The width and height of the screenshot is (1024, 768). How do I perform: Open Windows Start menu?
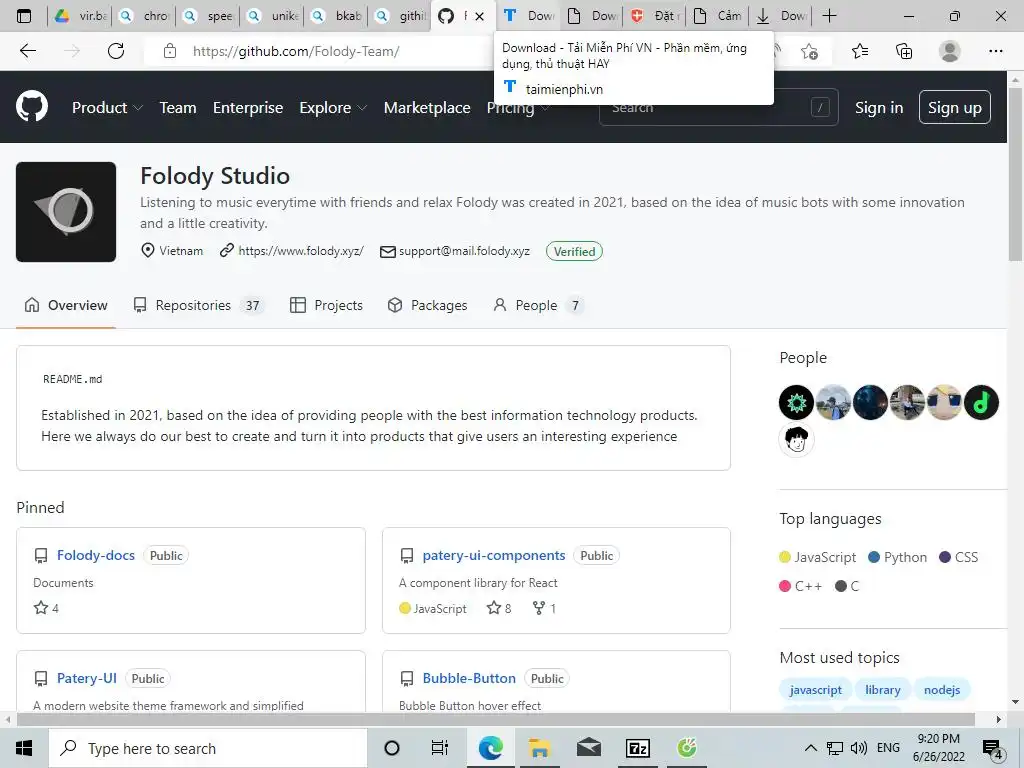pos(24,748)
